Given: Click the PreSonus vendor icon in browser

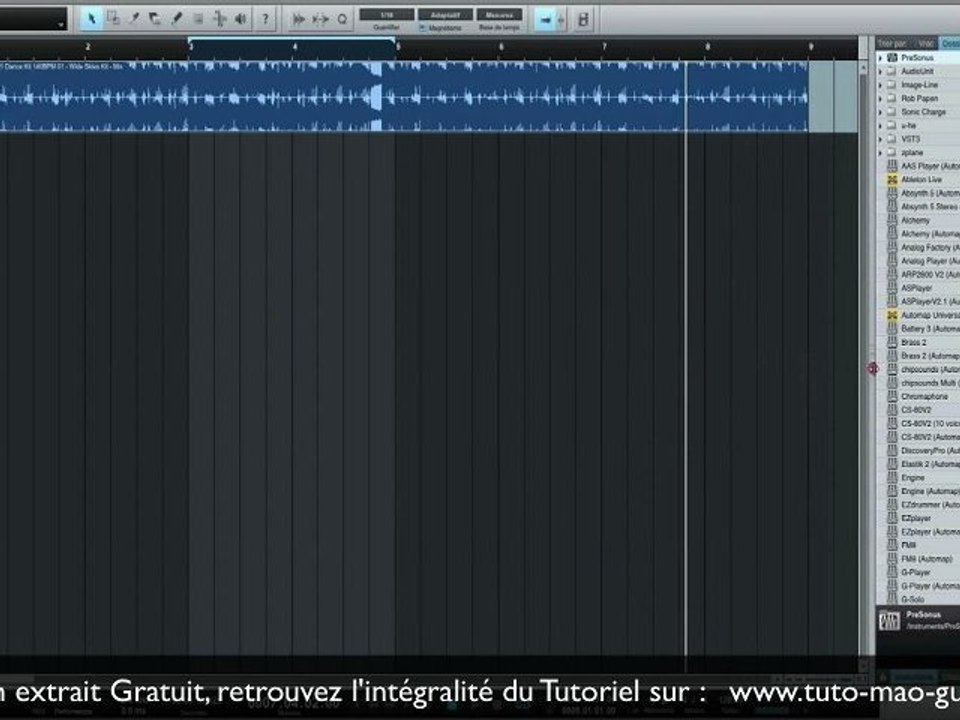Looking at the screenshot, I should tap(892, 58).
